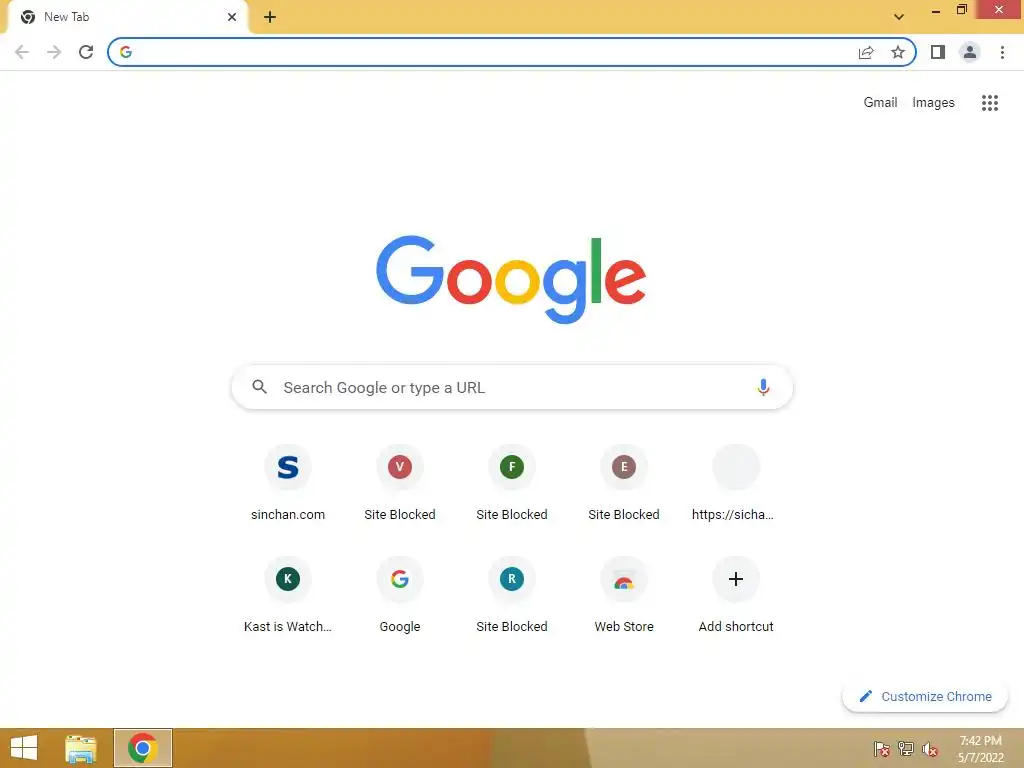Click the Customize Chrome button
Image resolution: width=1024 pixels, height=768 pixels.
925,697
